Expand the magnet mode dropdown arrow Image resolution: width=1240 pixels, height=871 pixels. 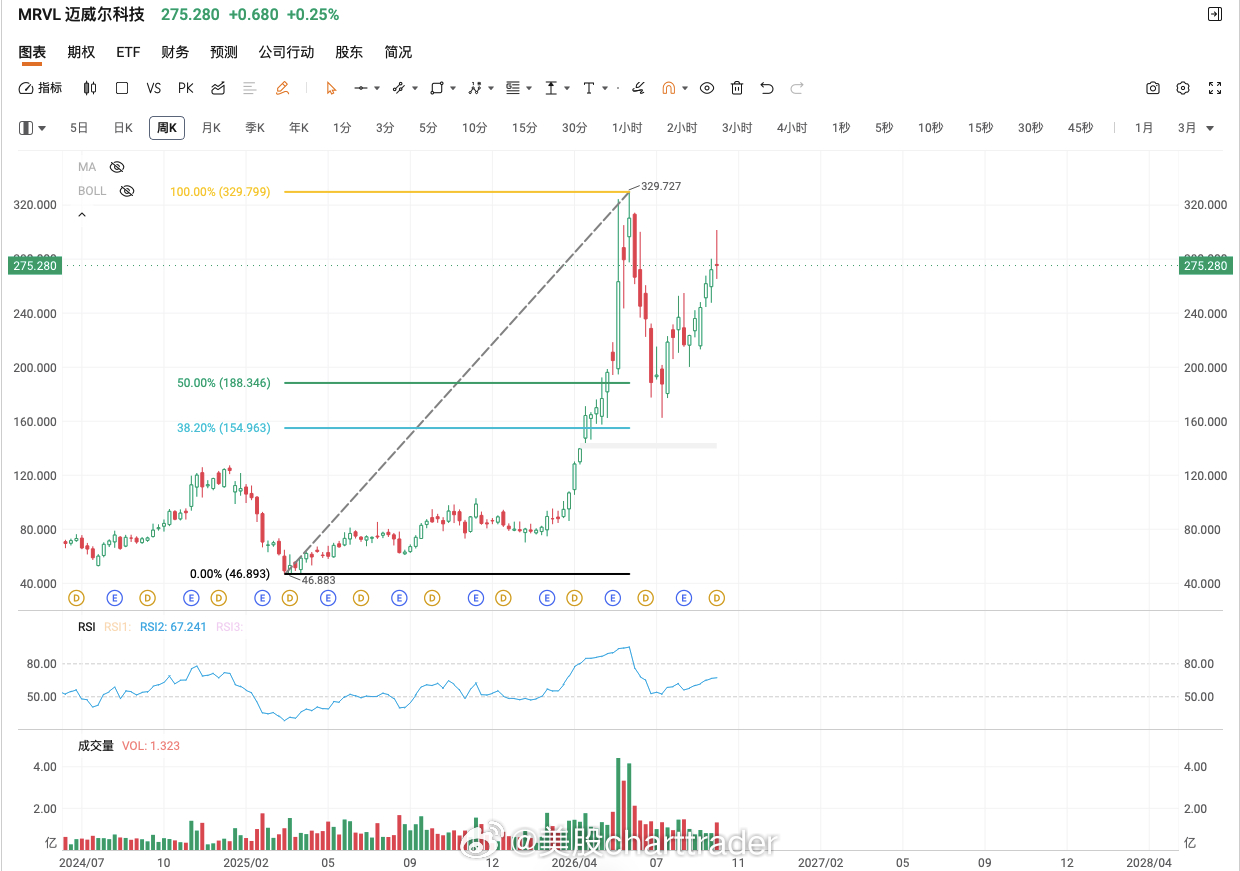(685, 88)
